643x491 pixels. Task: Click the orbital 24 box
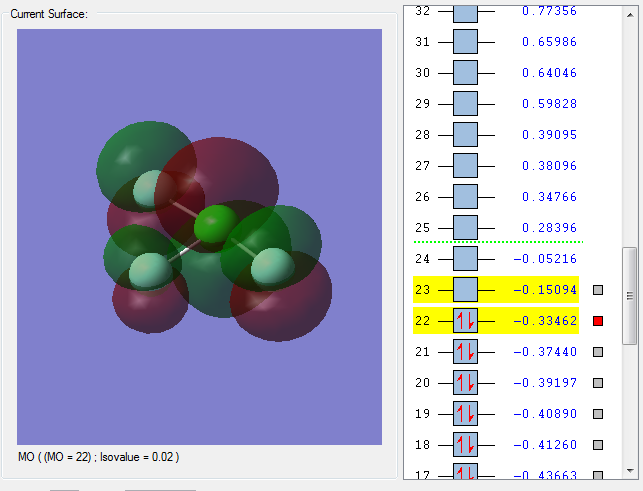pos(465,259)
